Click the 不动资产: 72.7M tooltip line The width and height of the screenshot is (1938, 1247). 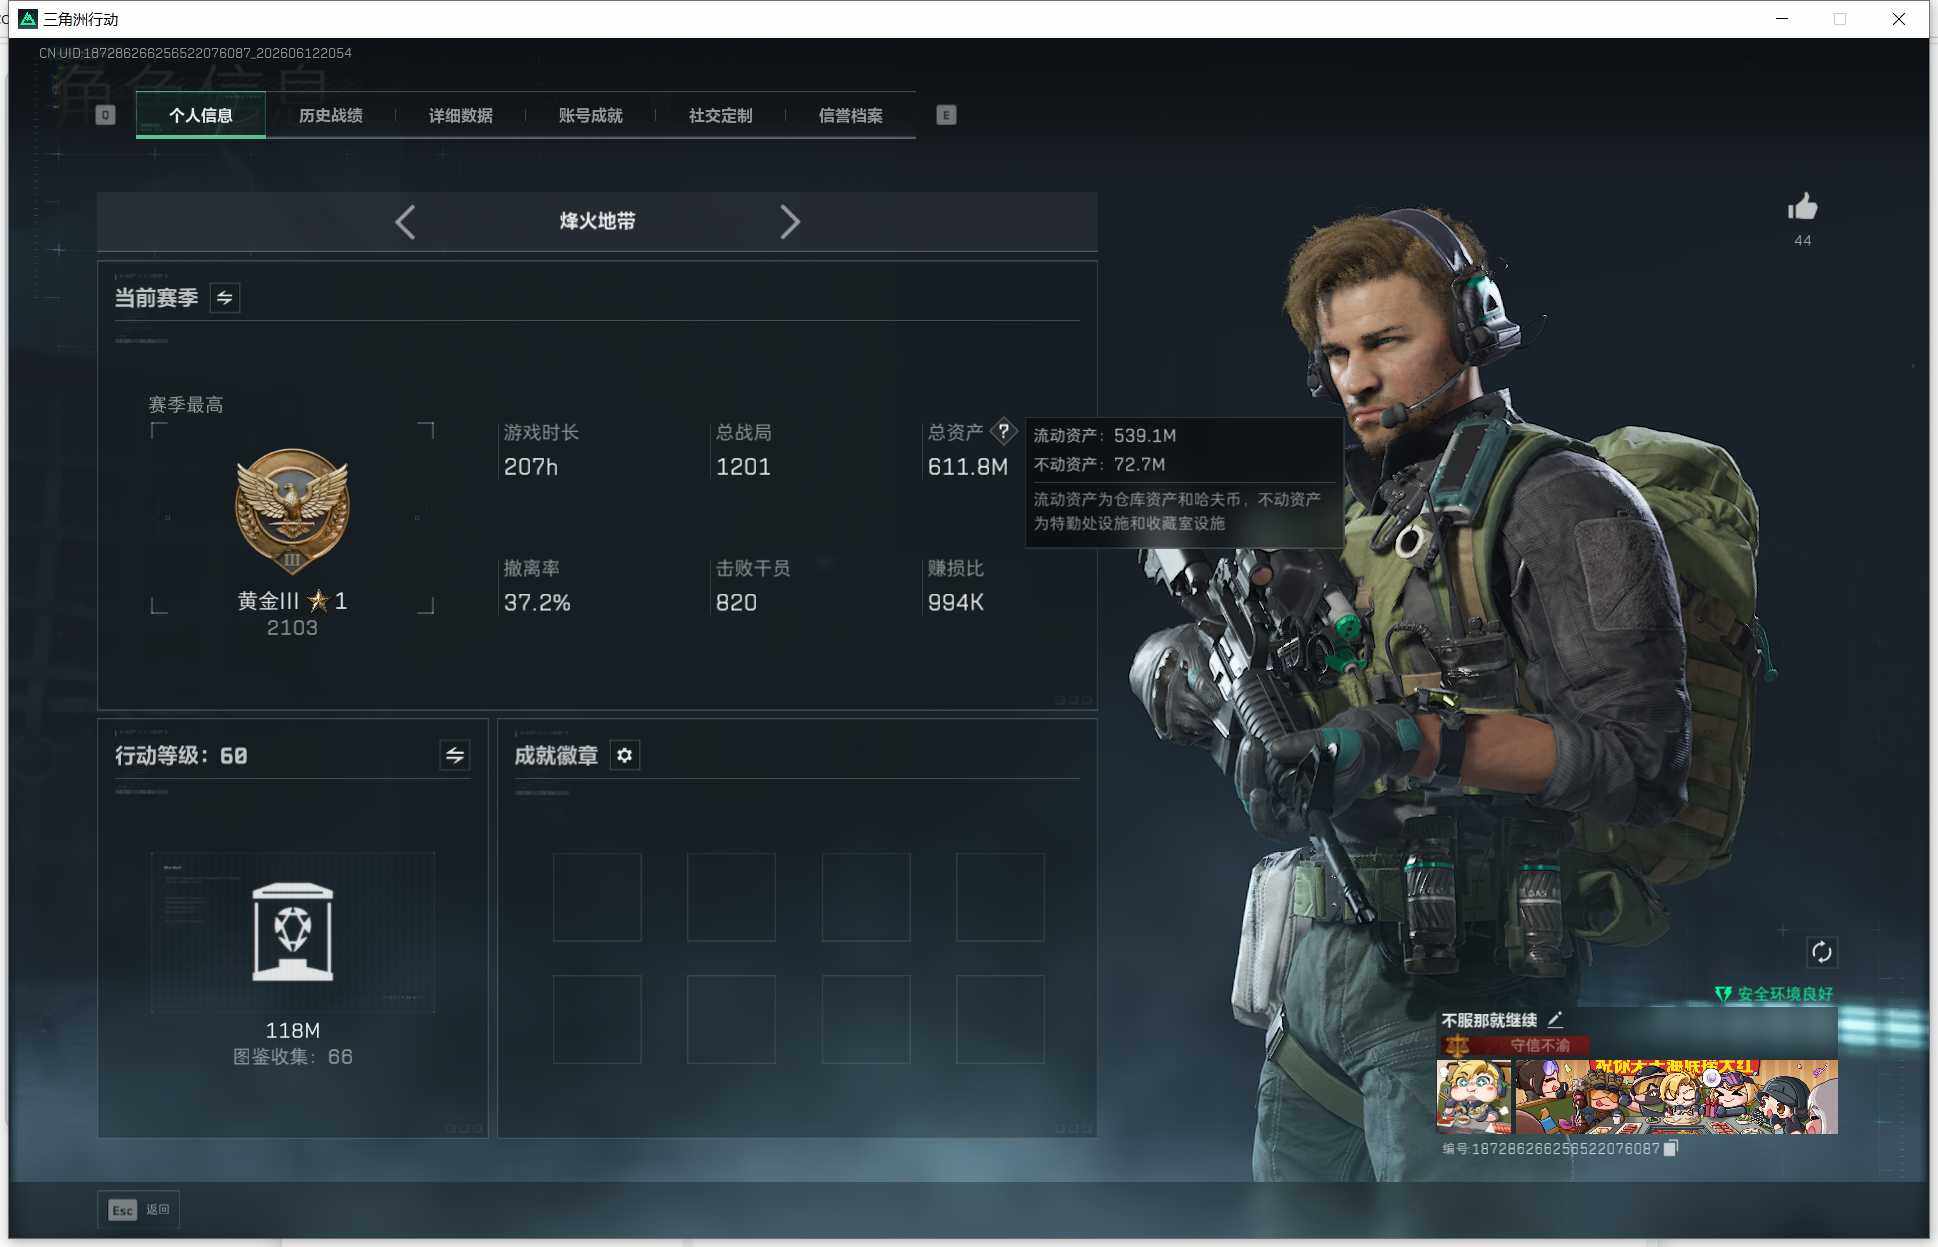click(1100, 465)
